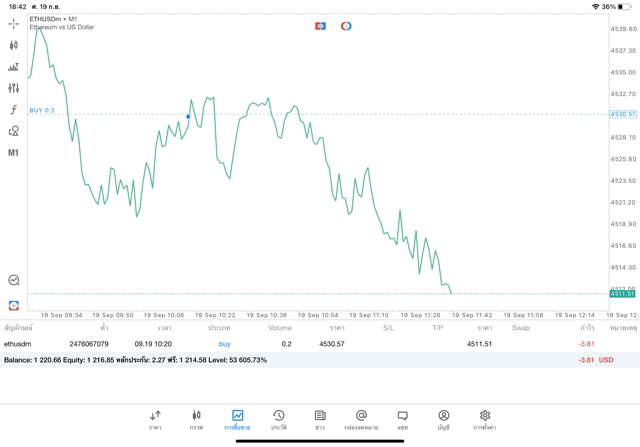Tap the BUY 0.2 order line label
Viewport: 640px width, 447px height.
[42, 110]
